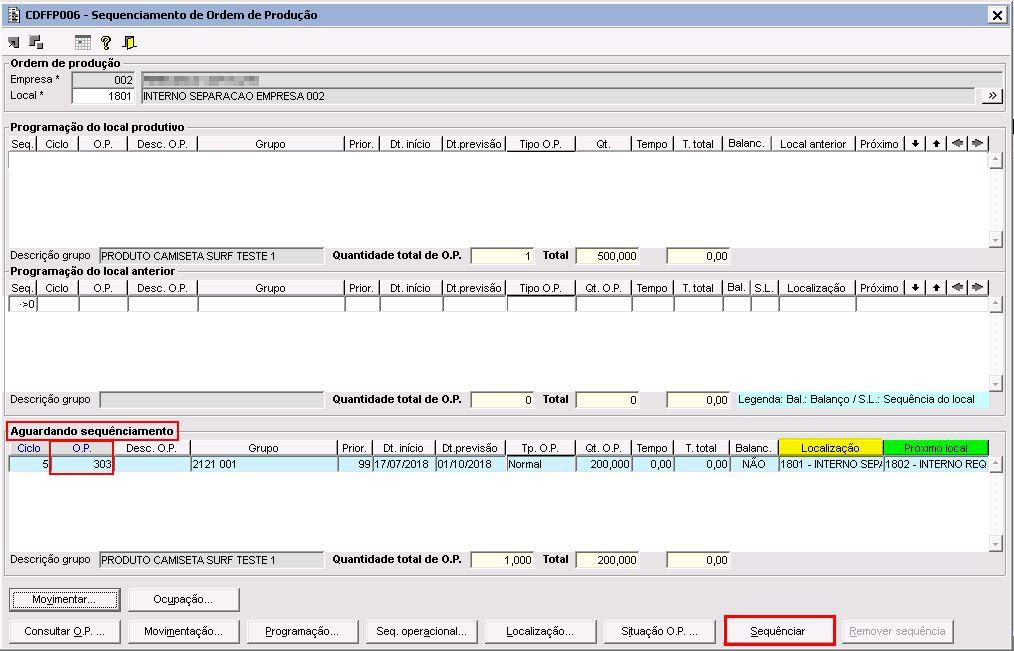This screenshot has height=651, width=1014.
Task: Click the Balanc. header in Programação do local produtivo
Action: pyautogui.click(x=746, y=144)
